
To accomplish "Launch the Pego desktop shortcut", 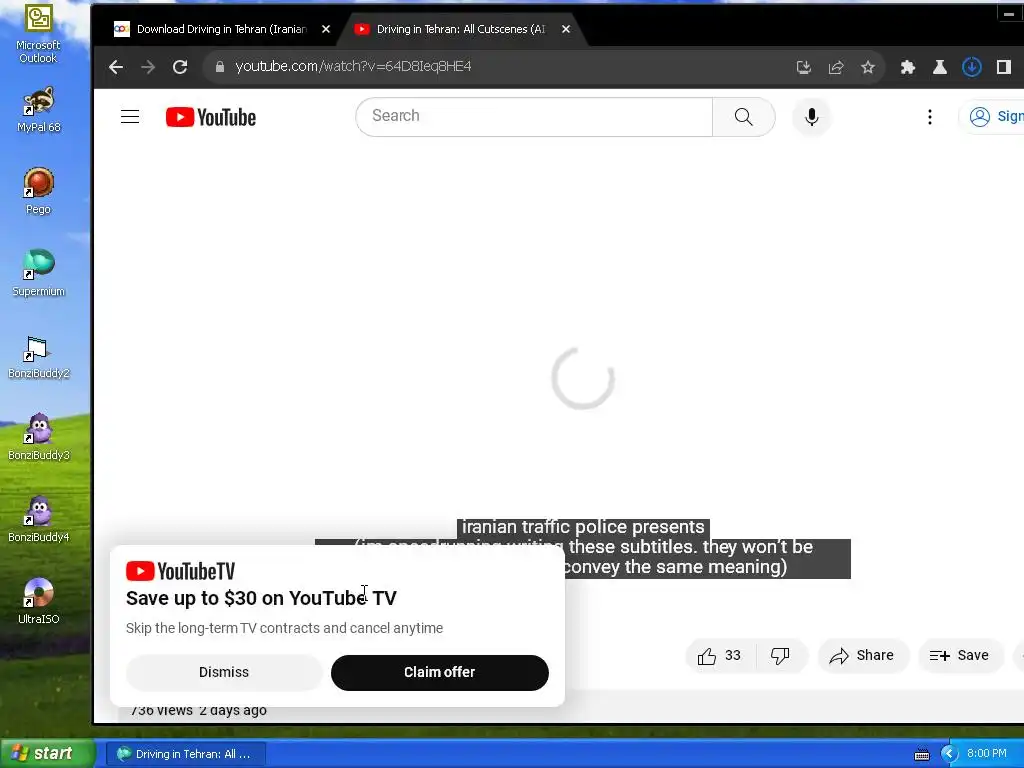I will point(39,191).
